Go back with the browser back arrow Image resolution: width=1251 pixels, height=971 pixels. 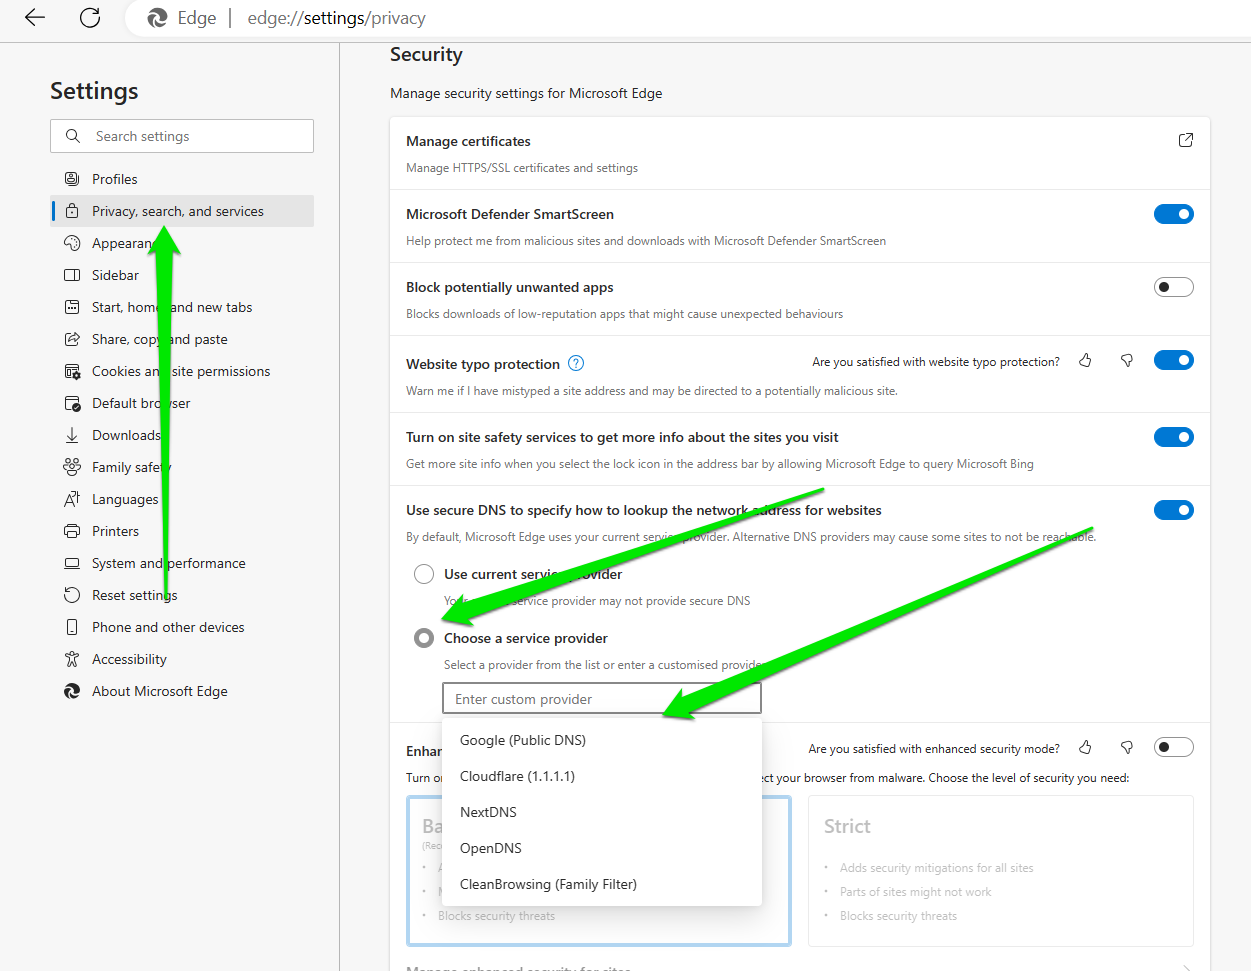tap(35, 18)
